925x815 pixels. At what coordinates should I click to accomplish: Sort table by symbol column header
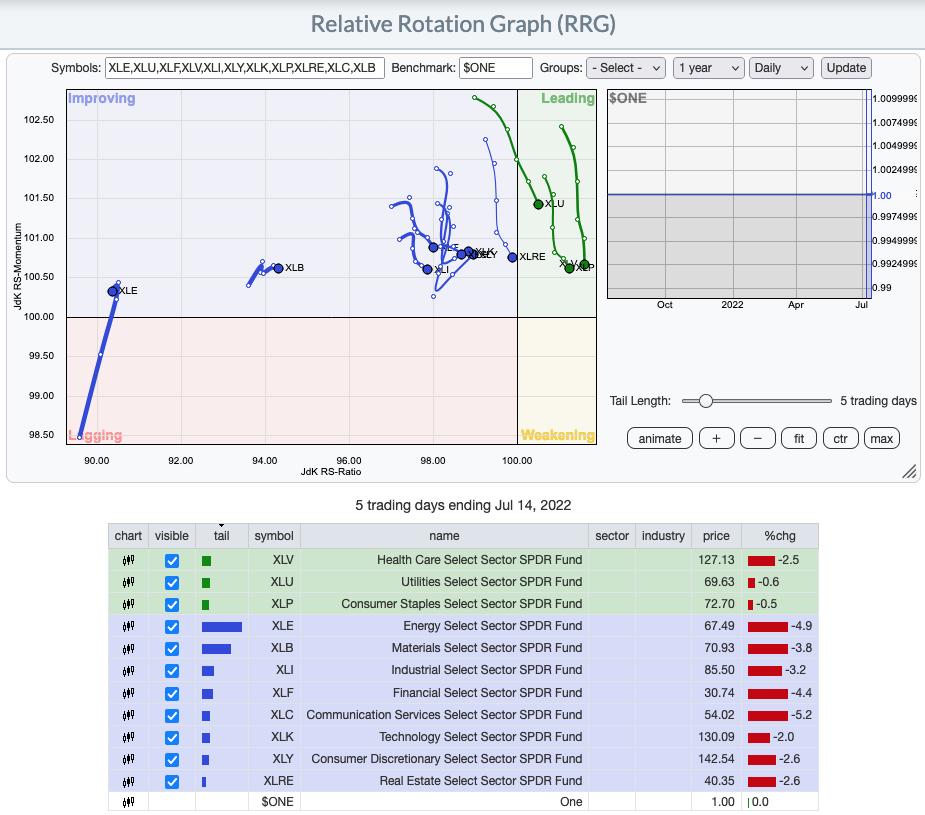tap(274, 536)
